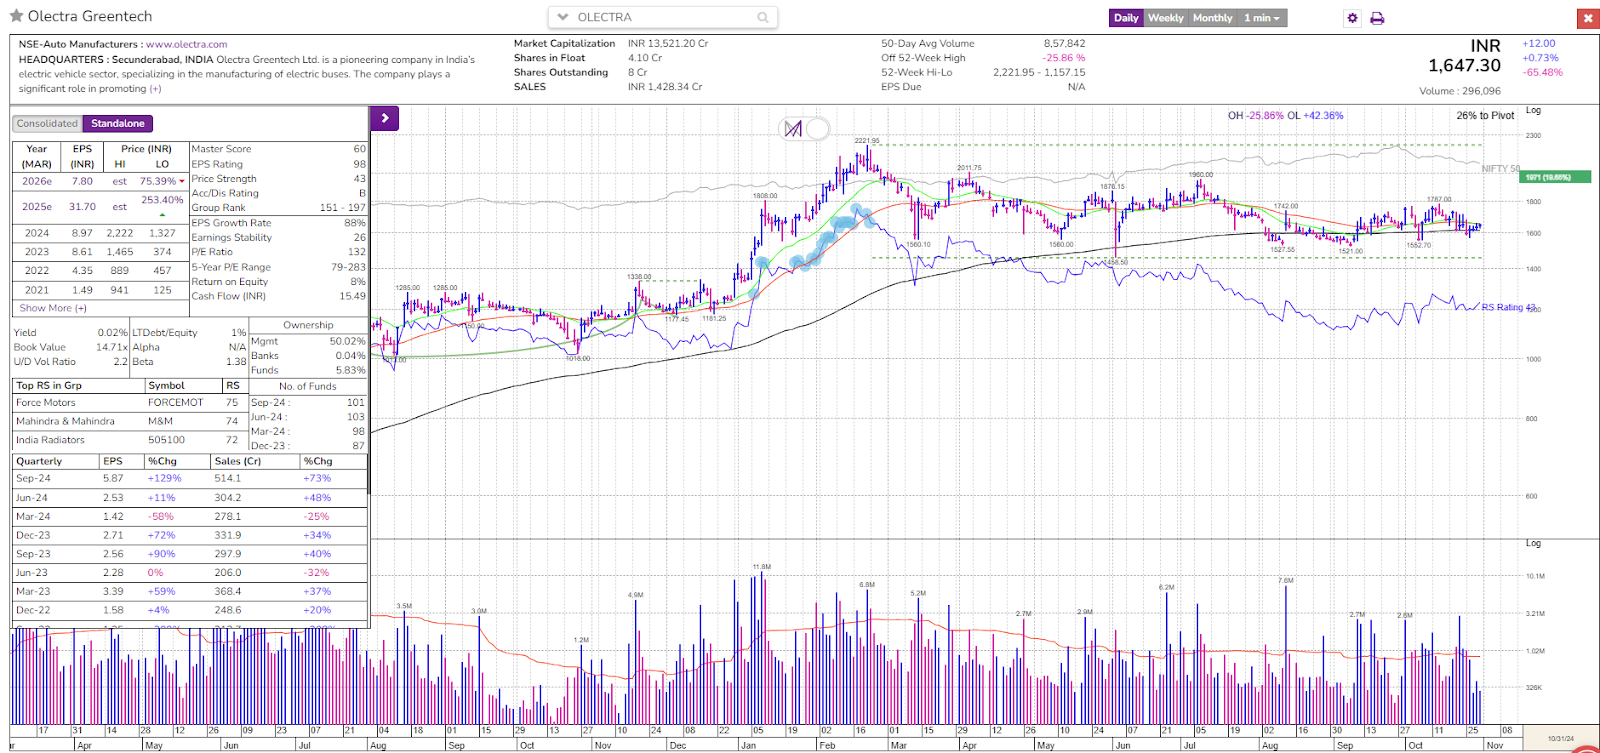Open the symbol dropdown chevron beside OLECTRA
This screenshot has height=753, width=1600.
[x=563, y=17]
